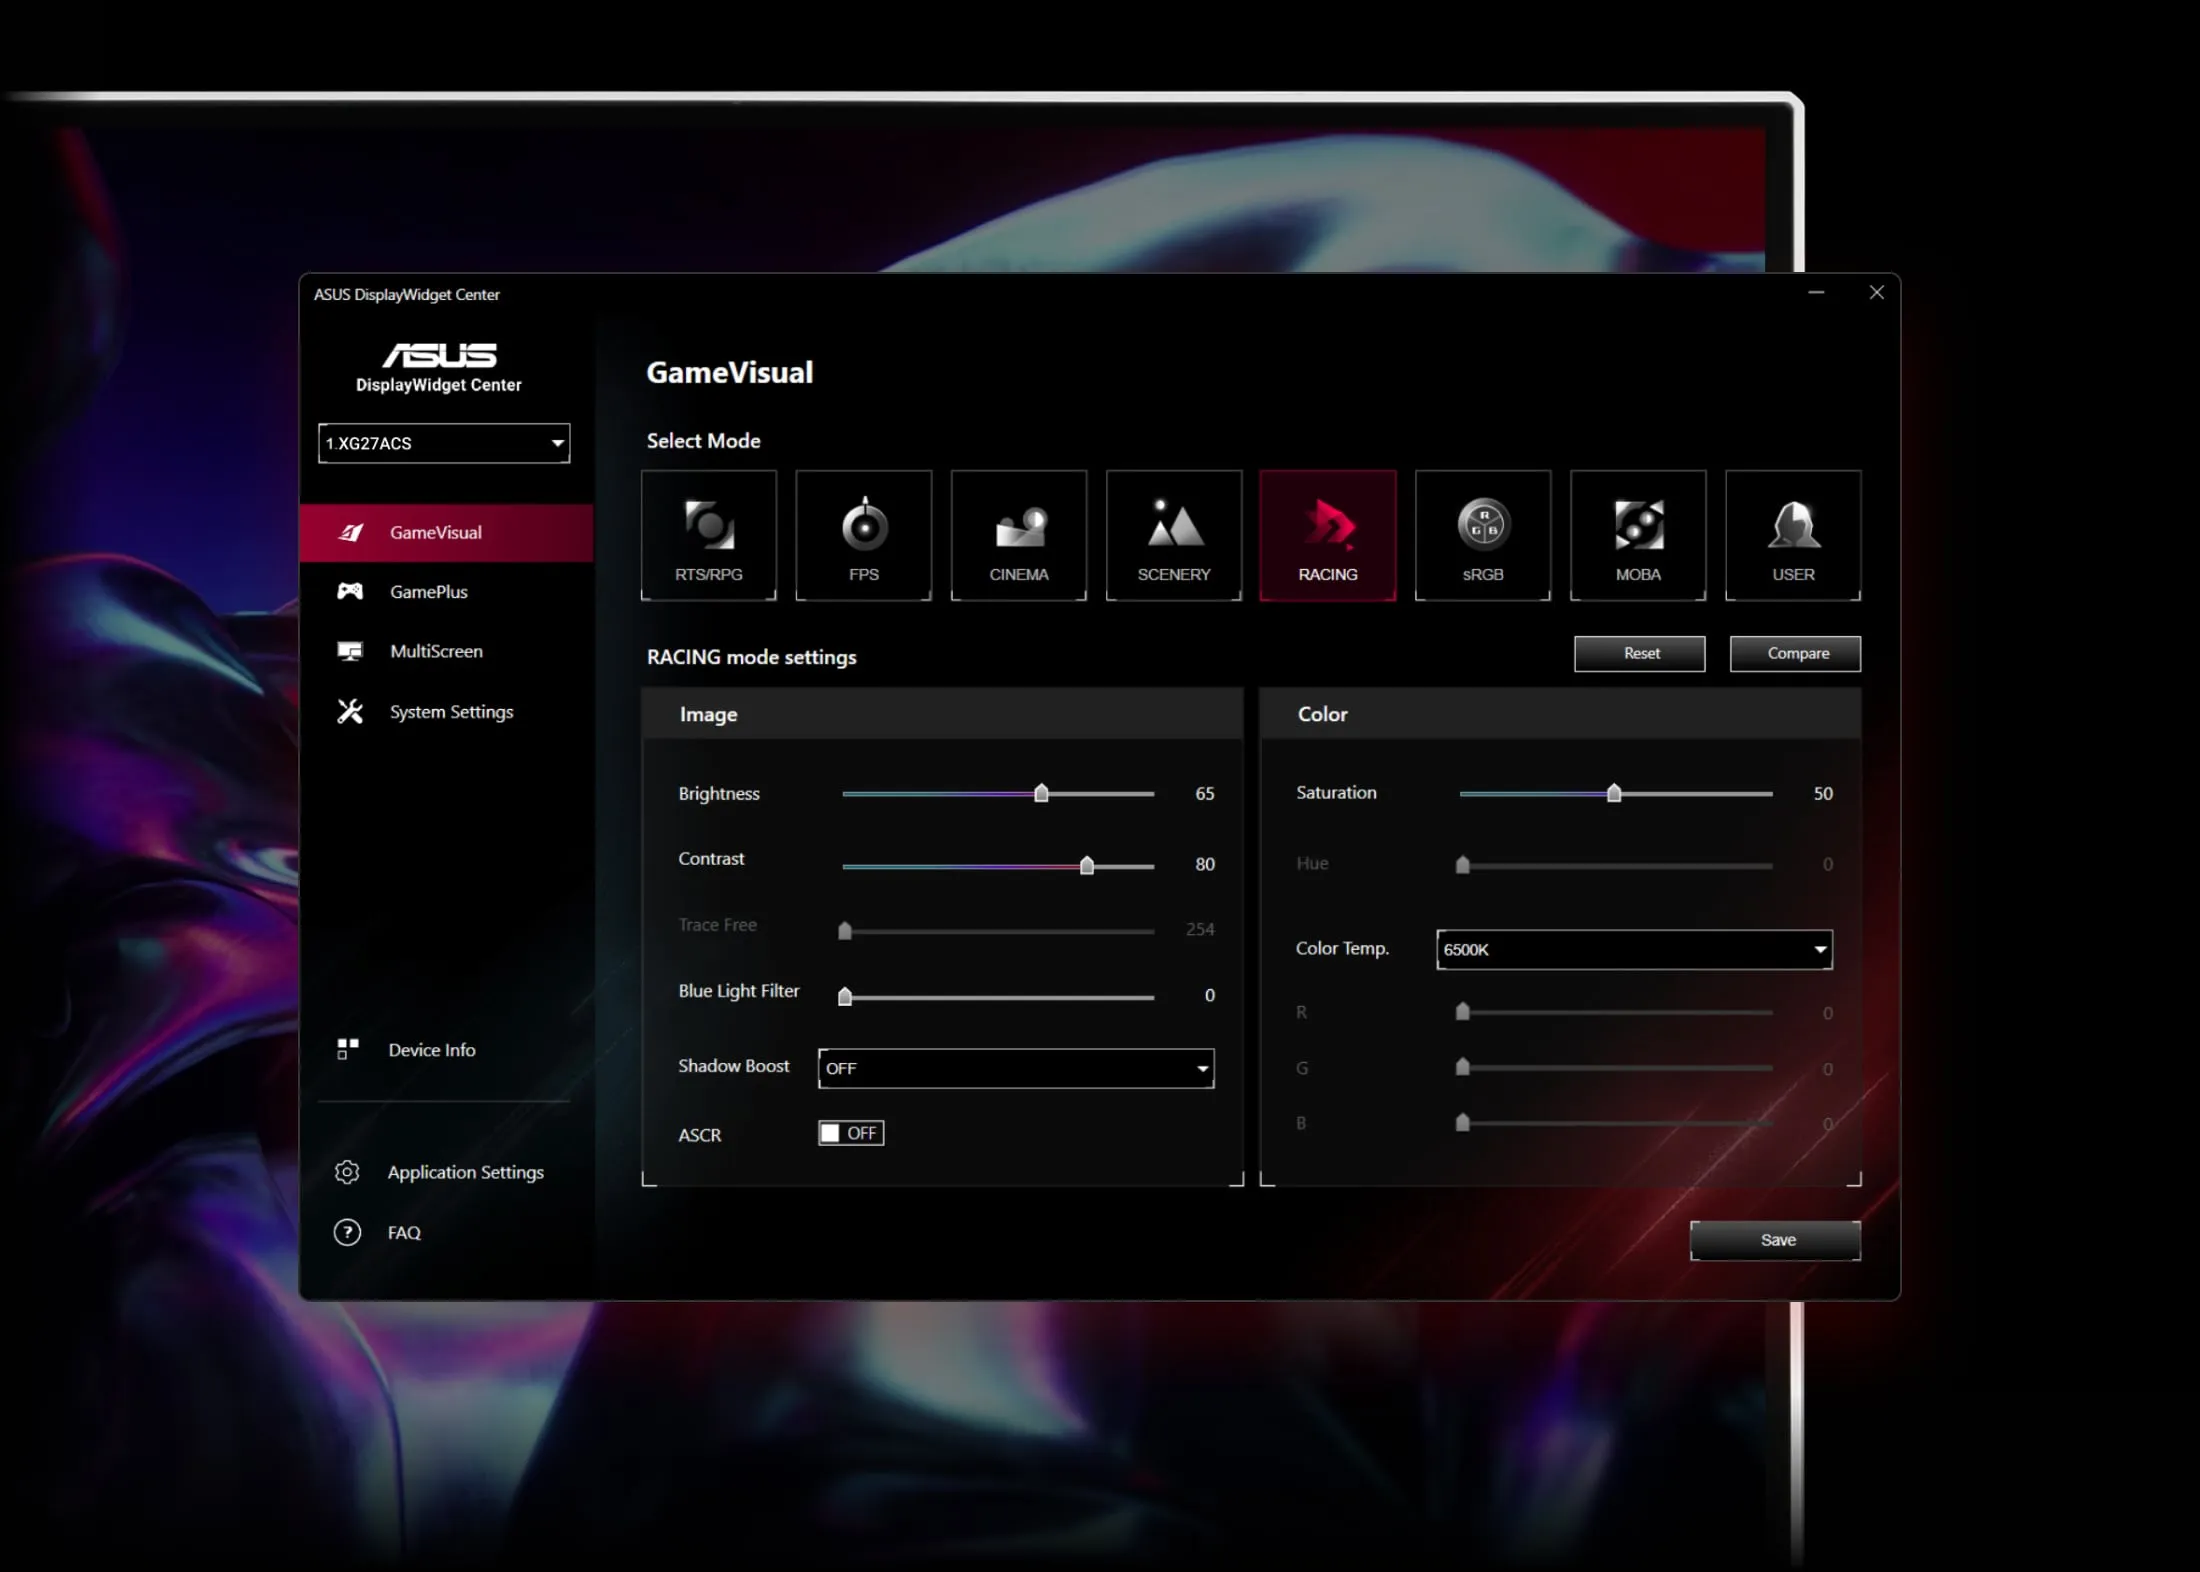Viewport: 2200px width, 1572px height.
Task: Open the XG27ACS monitor selector
Action: (x=444, y=443)
